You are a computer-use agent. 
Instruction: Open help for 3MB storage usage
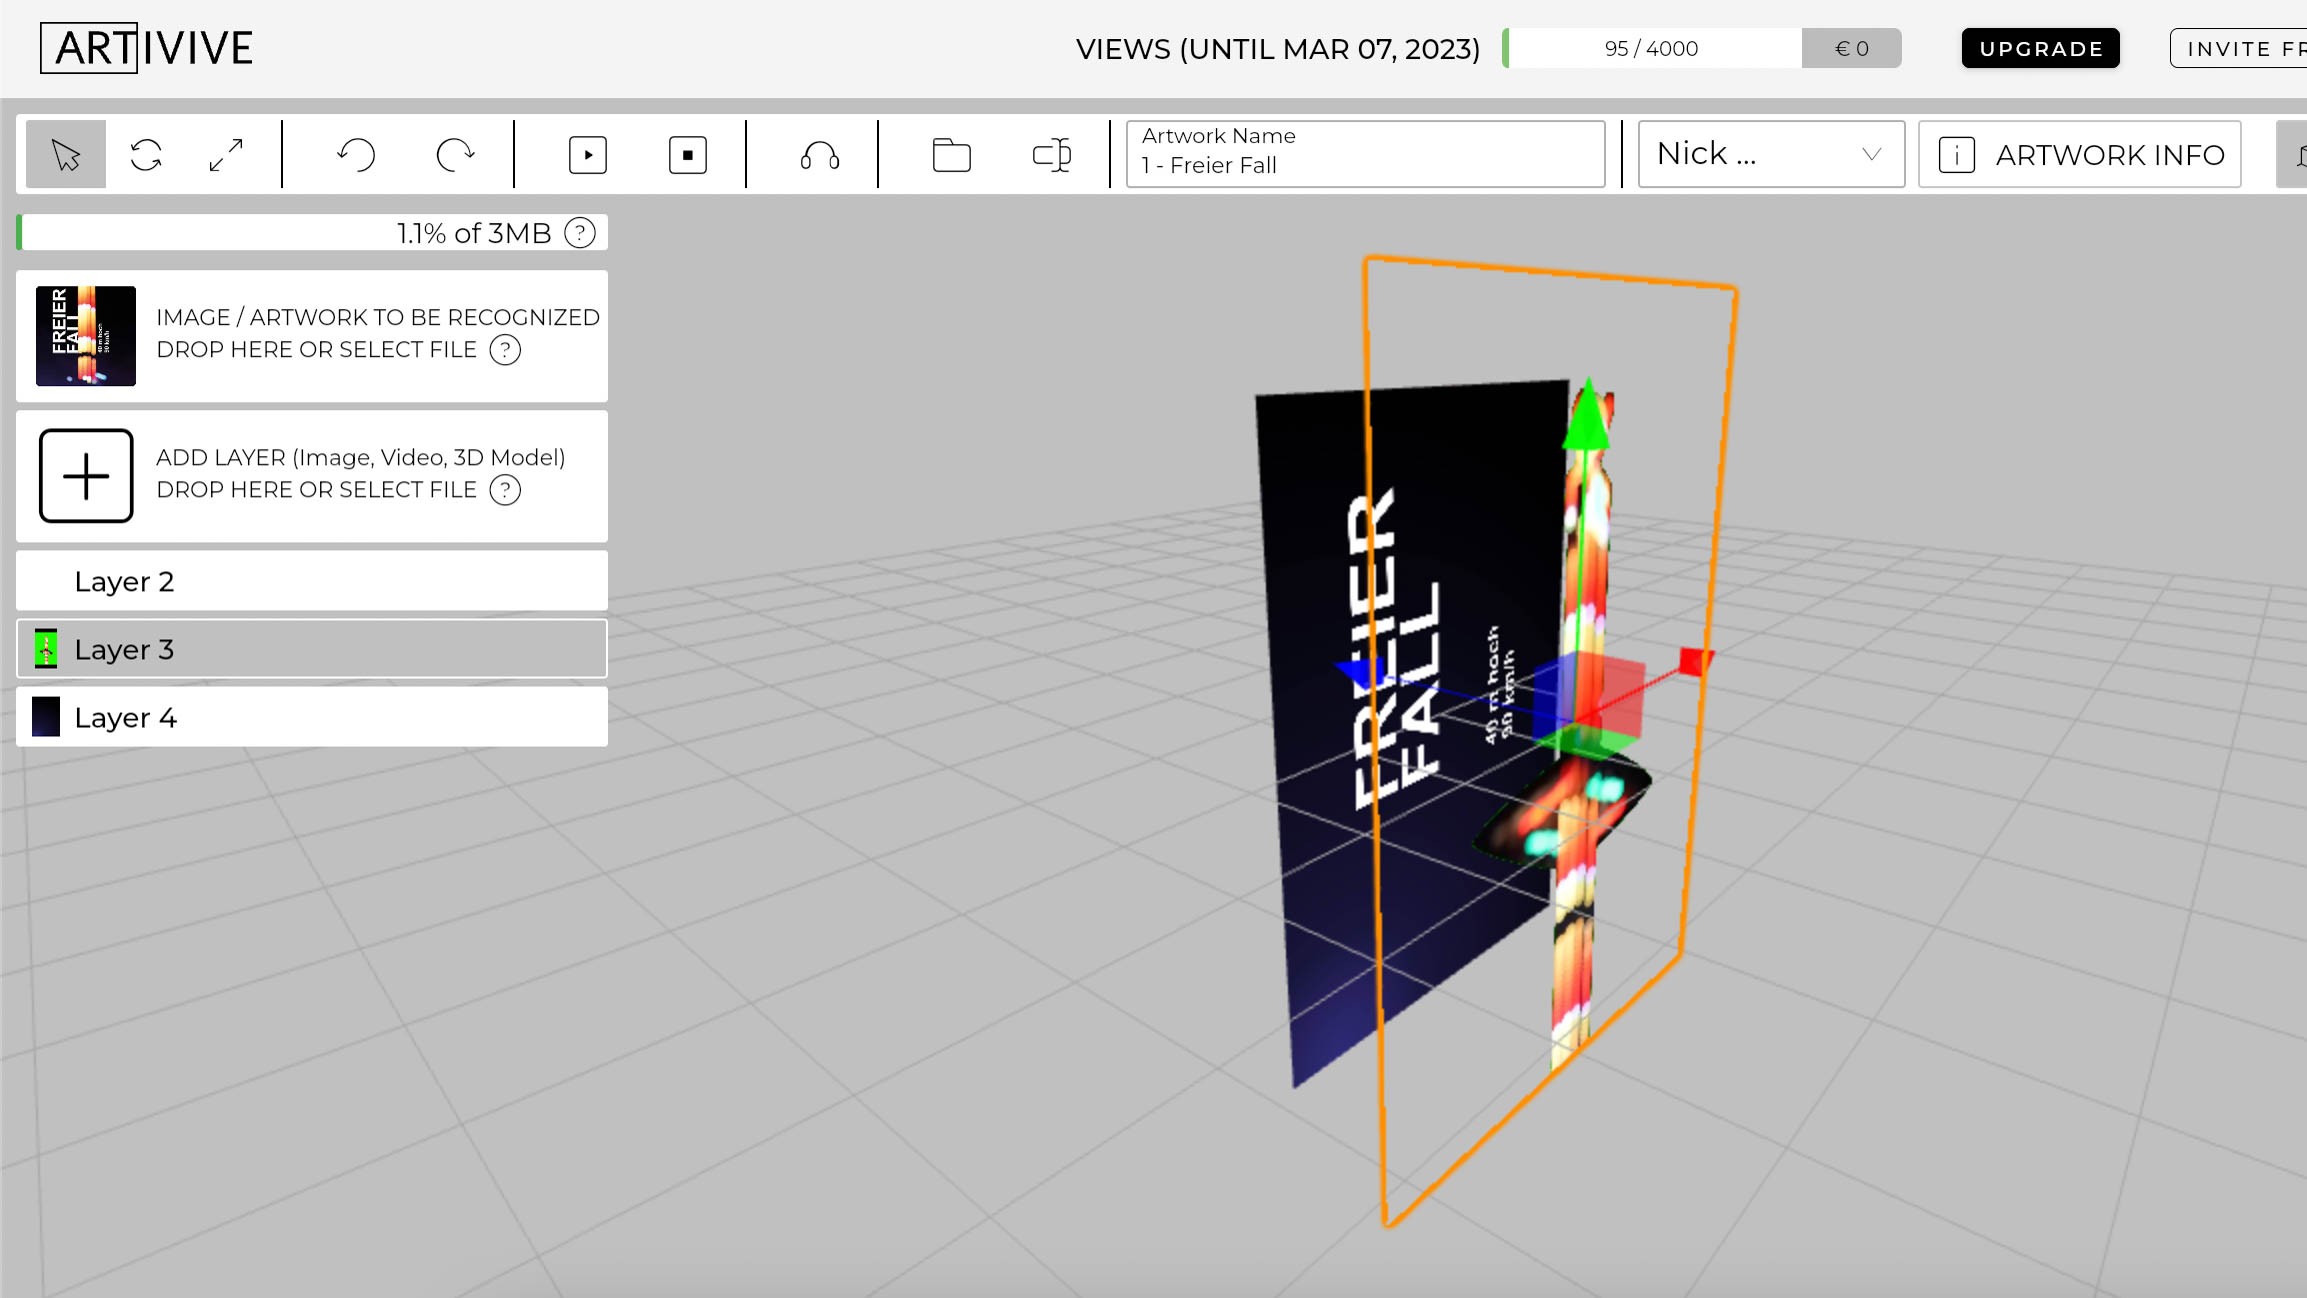tap(580, 233)
